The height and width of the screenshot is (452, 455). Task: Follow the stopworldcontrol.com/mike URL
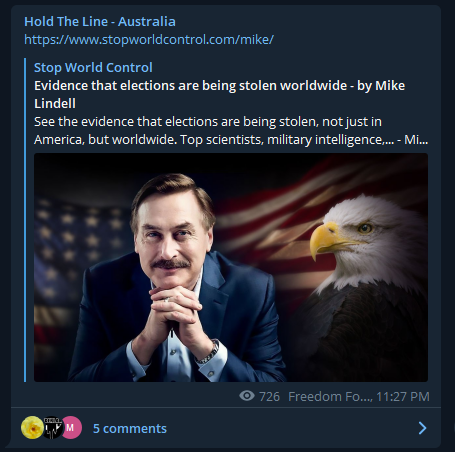click(x=149, y=39)
